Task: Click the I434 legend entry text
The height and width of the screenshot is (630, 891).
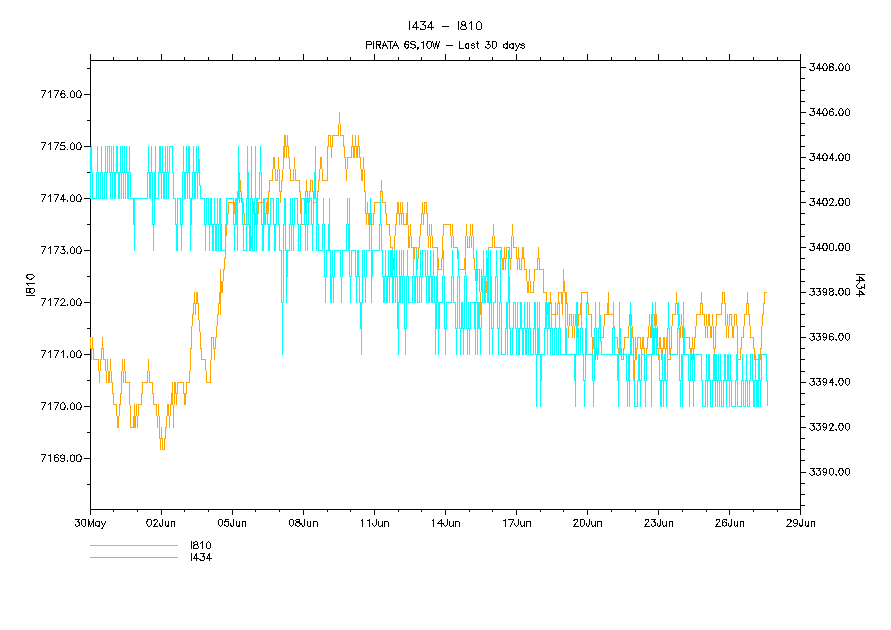Action: click(200, 557)
